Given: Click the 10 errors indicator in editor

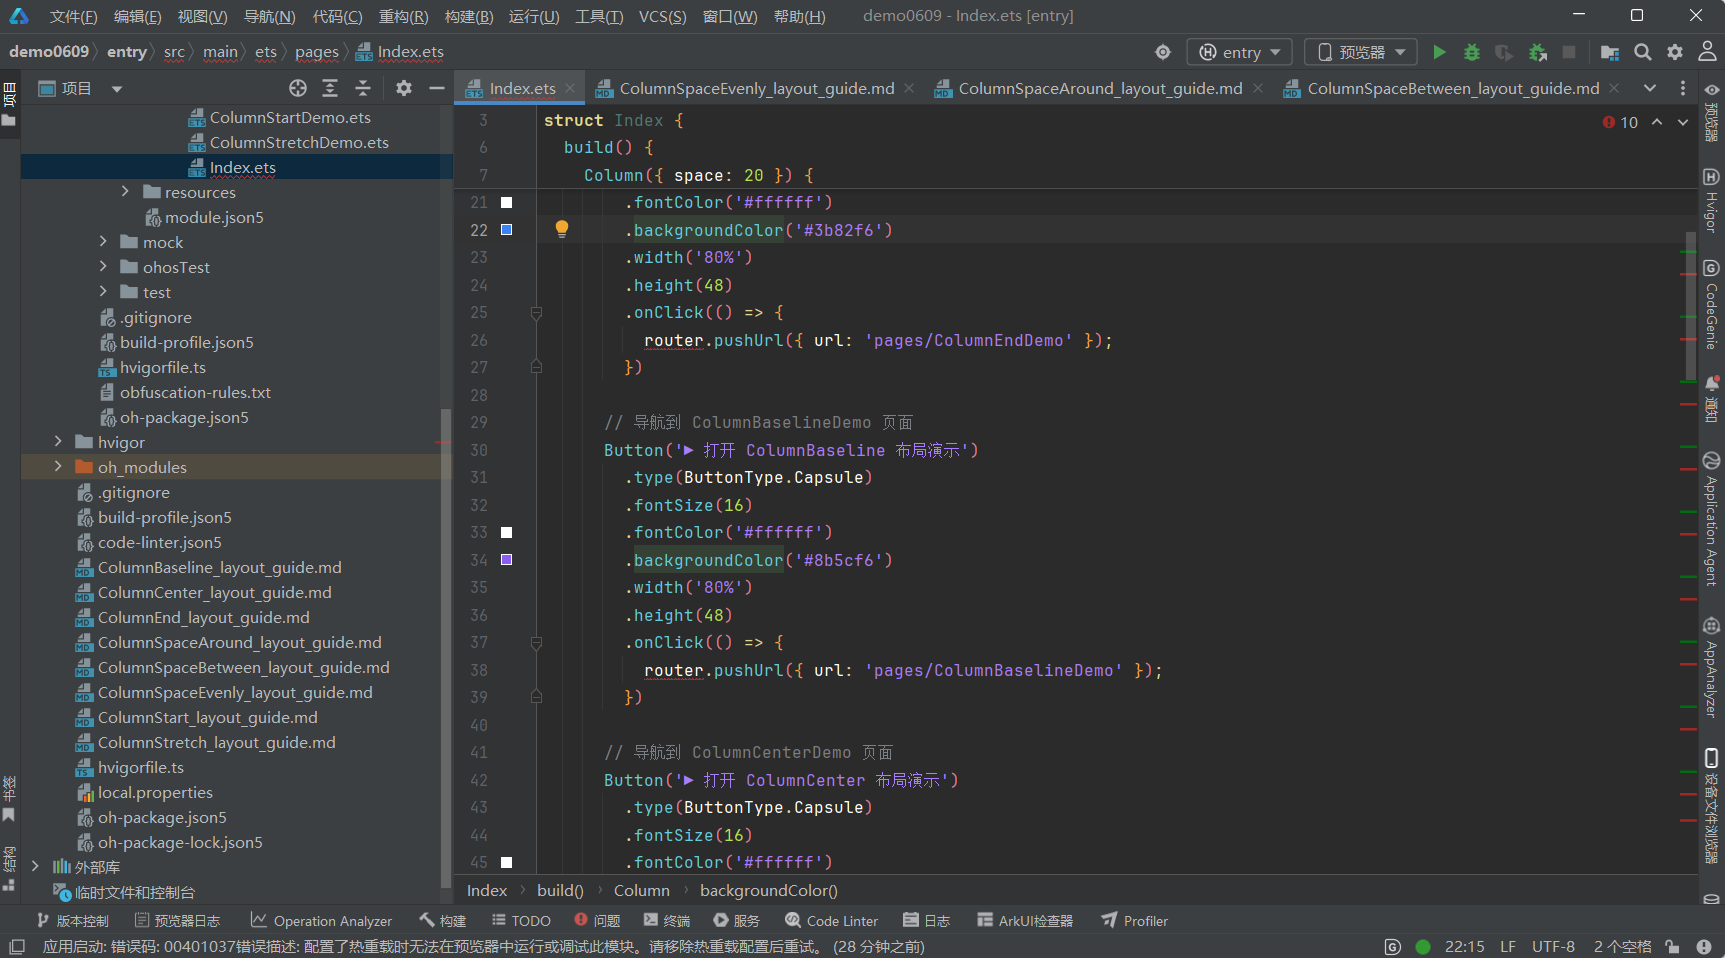Looking at the screenshot, I should point(1620,122).
